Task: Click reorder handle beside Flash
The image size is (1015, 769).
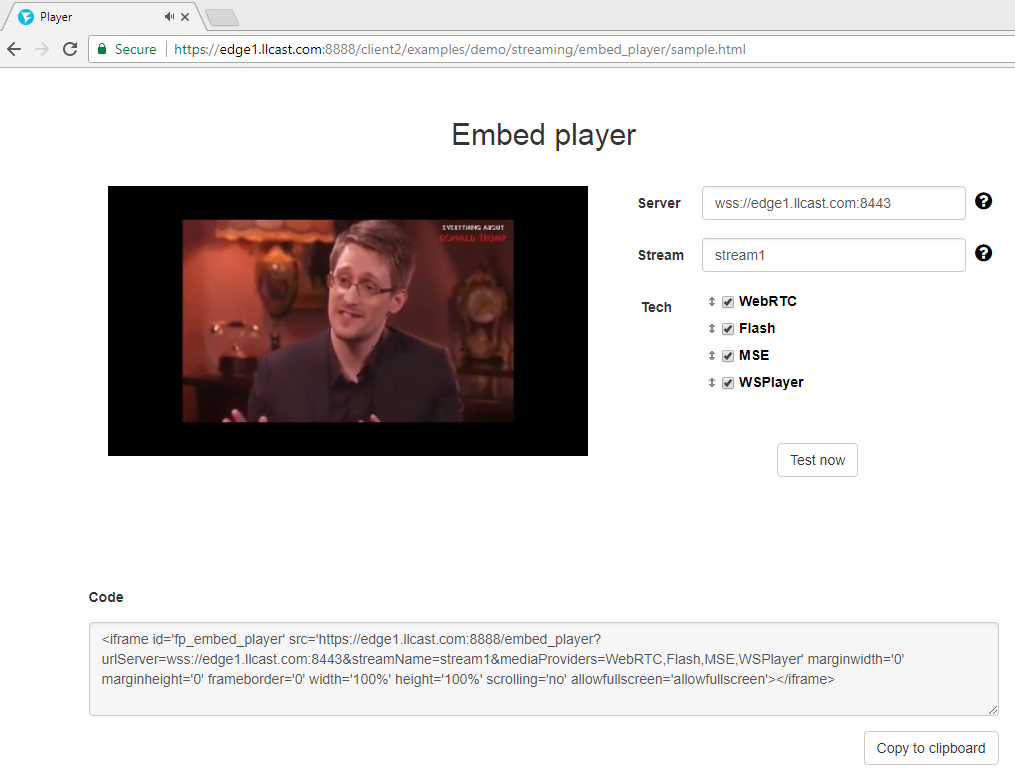Action: click(x=711, y=329)
